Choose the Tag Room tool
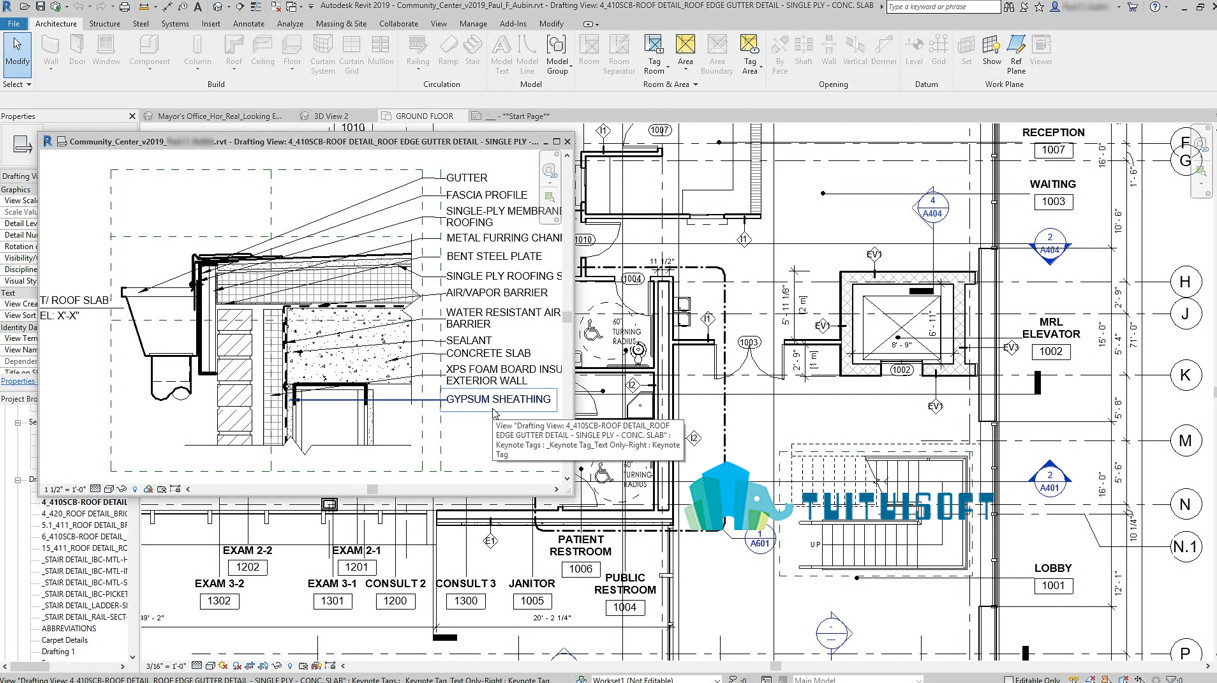The height and width of the screenshot is (683, 1217). [x=653, y=53]
